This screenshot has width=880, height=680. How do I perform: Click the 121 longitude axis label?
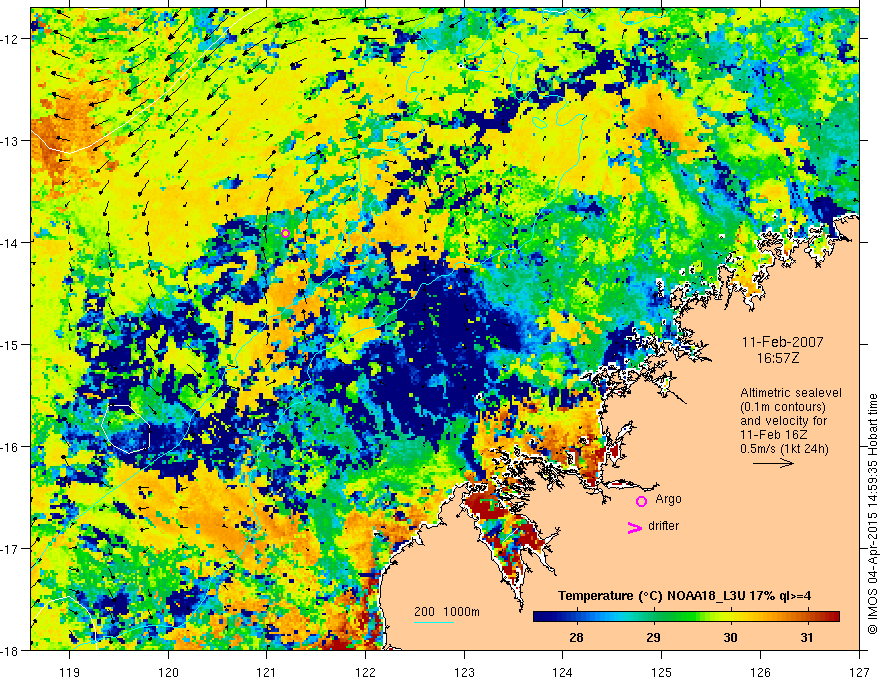coord(267,672)
